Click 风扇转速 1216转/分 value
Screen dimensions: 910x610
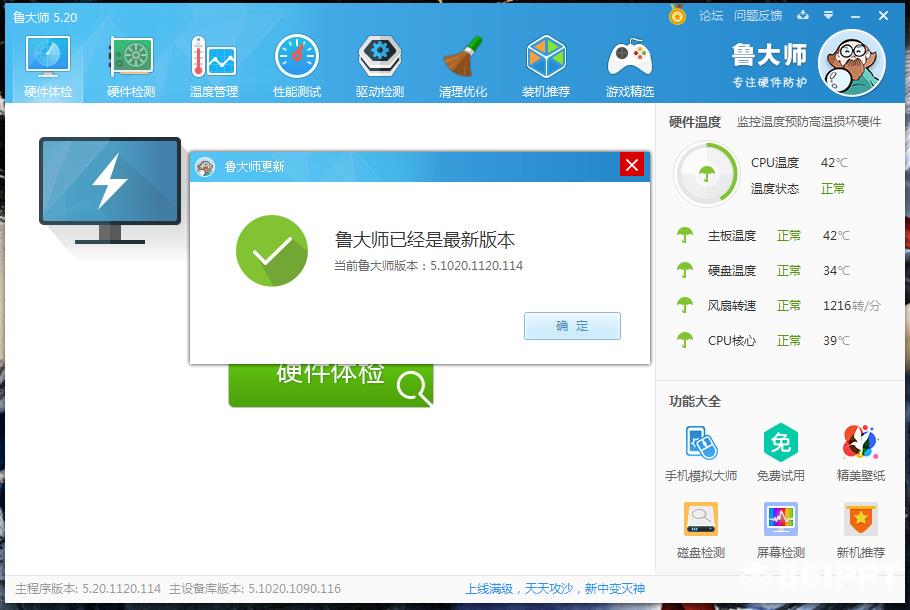851,305
